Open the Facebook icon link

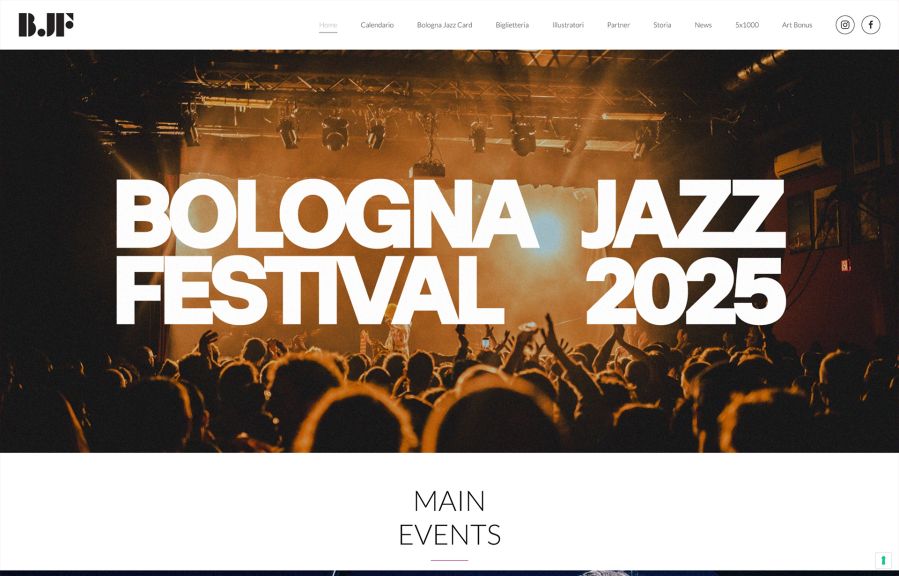coord(870,25)
